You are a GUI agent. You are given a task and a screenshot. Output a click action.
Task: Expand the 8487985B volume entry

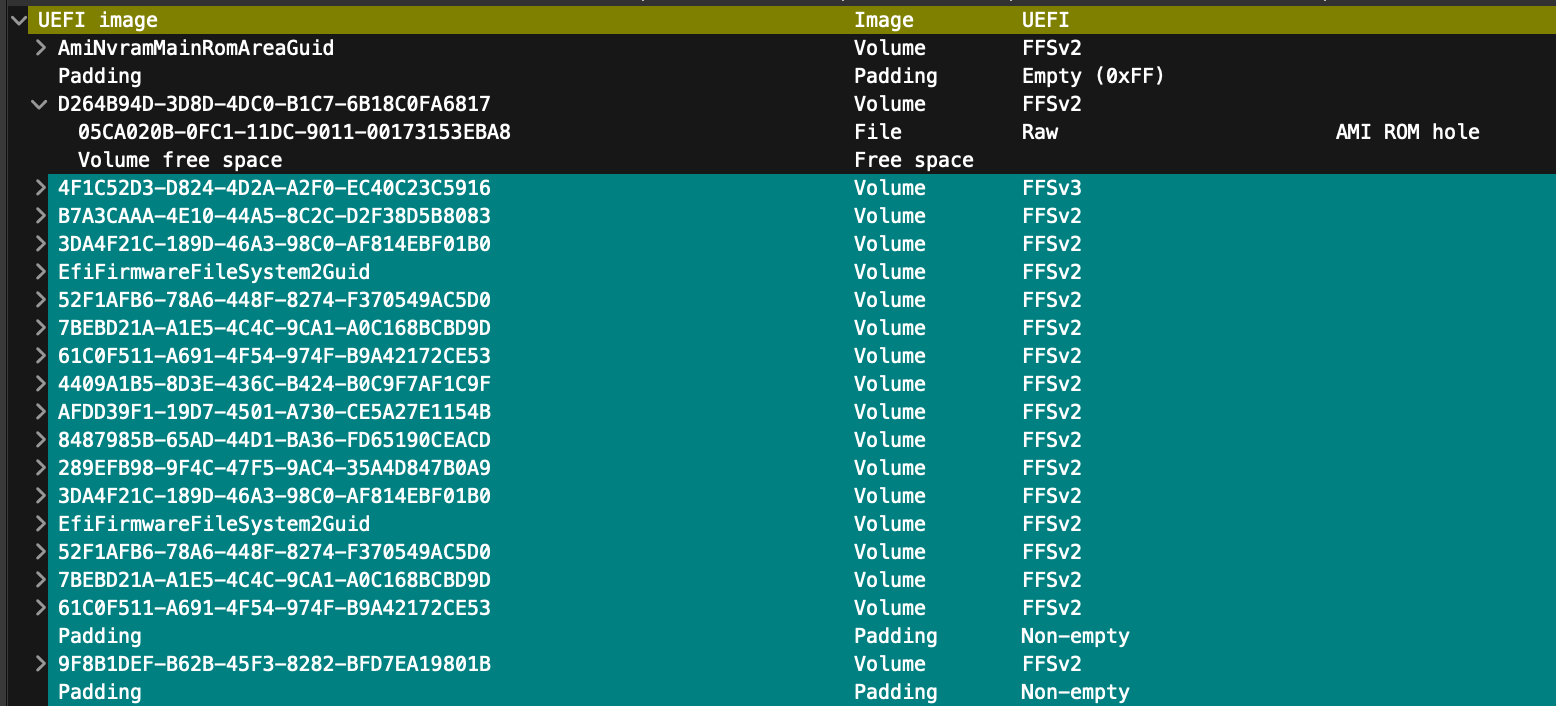(38, 439)
